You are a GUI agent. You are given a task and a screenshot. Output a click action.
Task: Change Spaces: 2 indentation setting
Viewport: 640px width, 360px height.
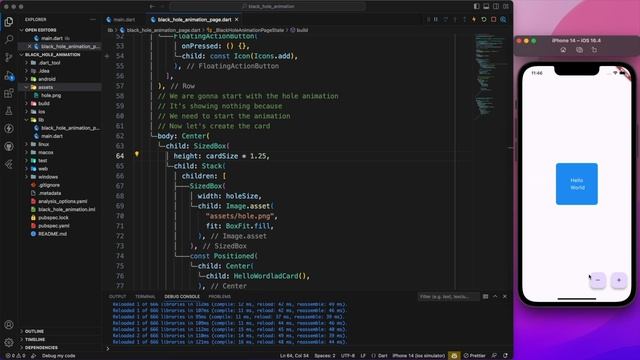pos(324,356)
